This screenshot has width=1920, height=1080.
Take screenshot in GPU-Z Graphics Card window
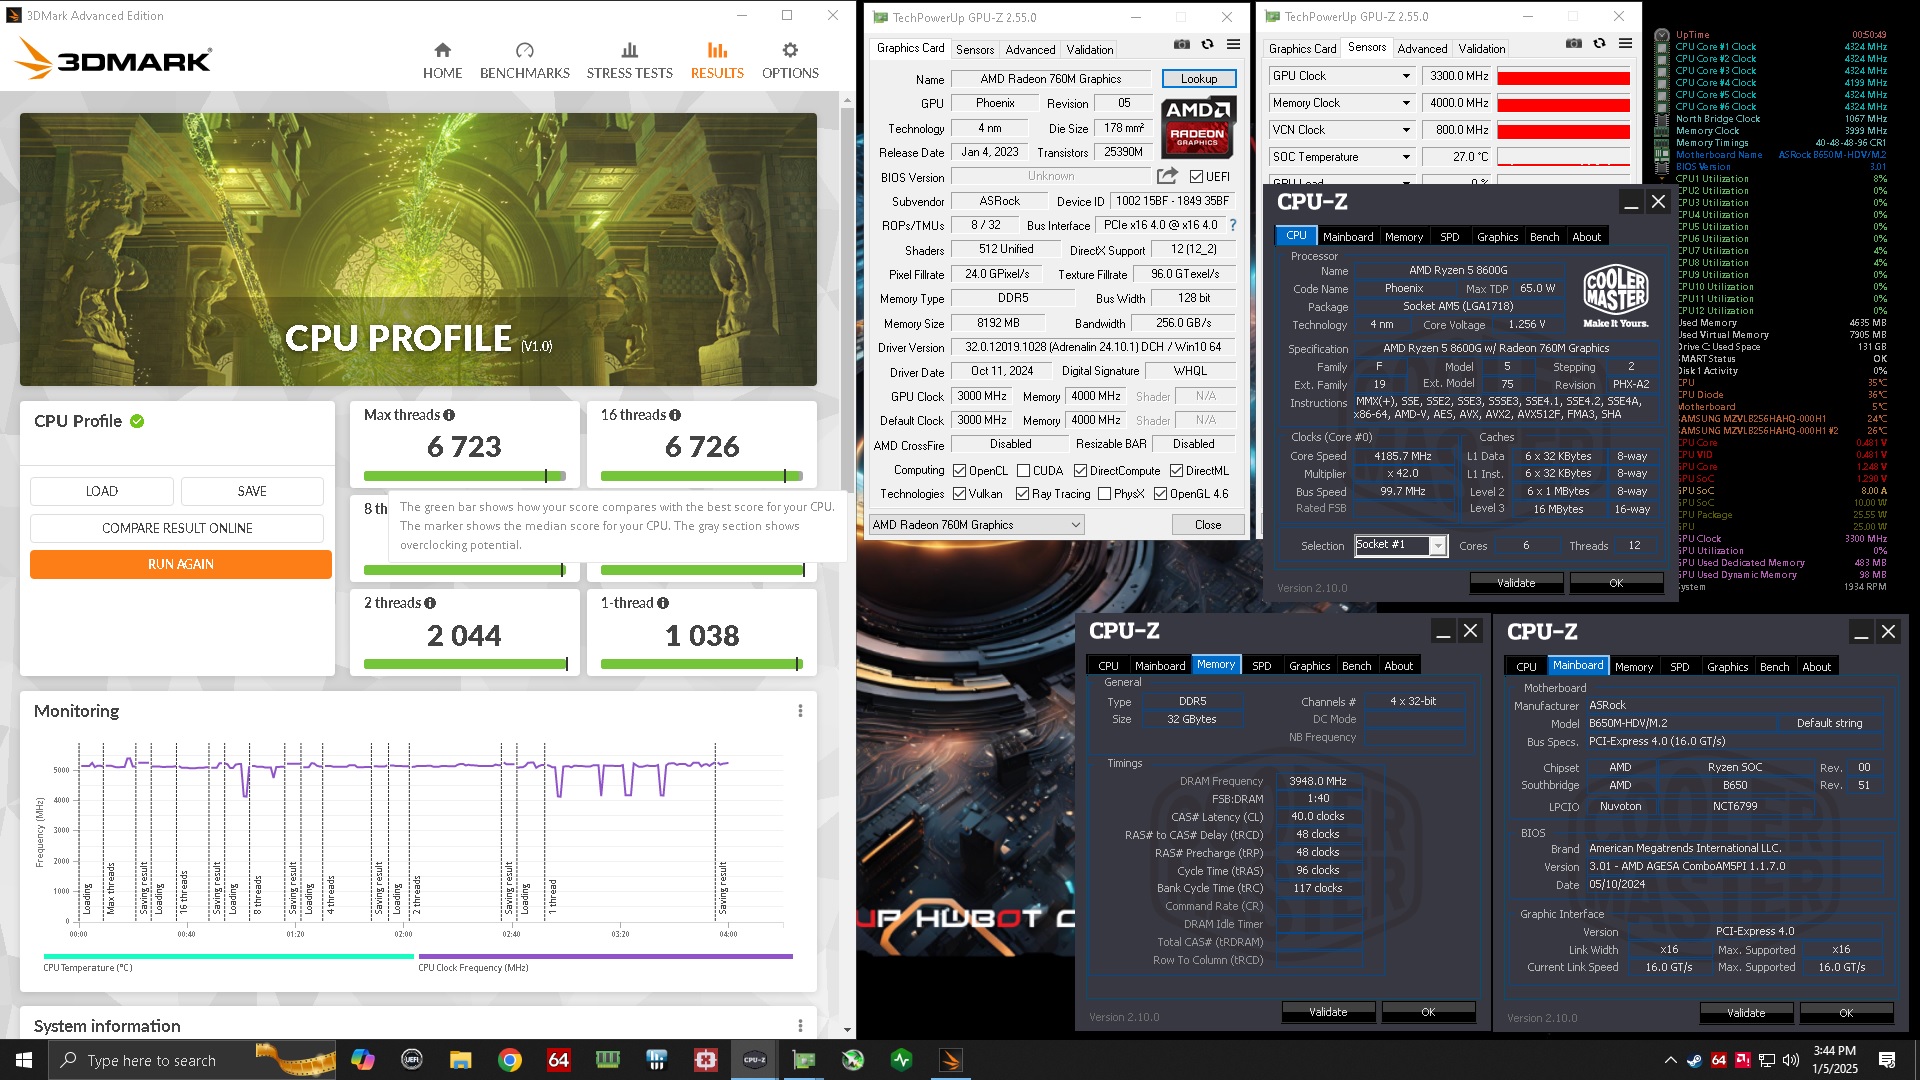click(1182, 45)
